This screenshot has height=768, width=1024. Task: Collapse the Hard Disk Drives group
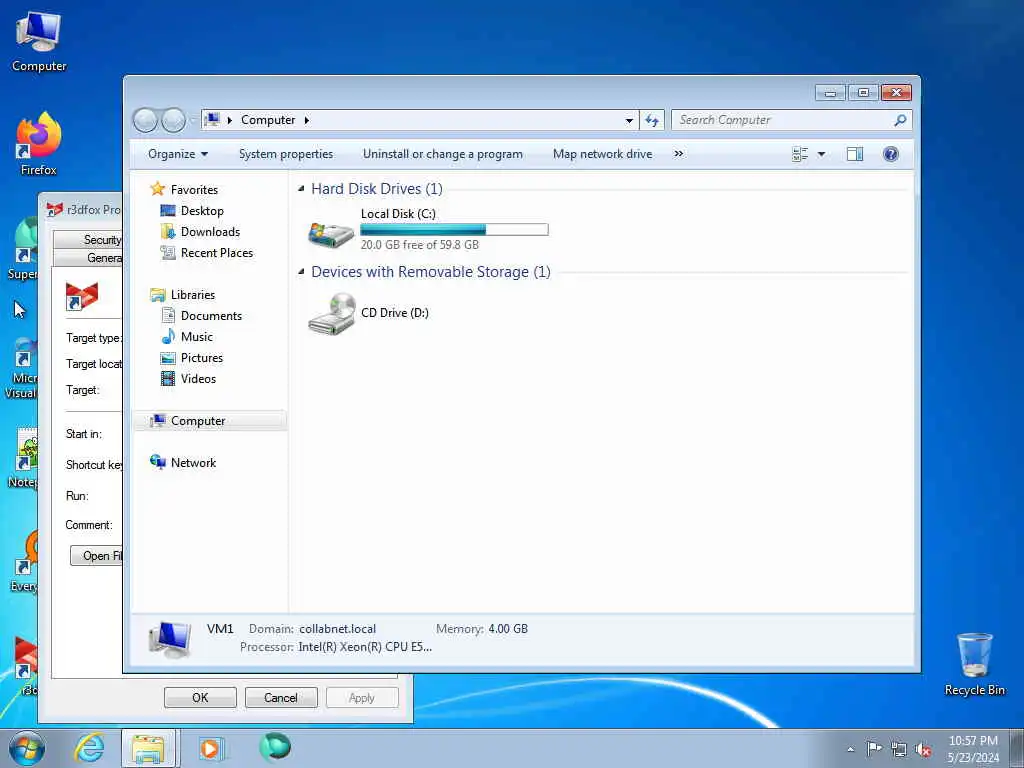click(x=301, y=189)
